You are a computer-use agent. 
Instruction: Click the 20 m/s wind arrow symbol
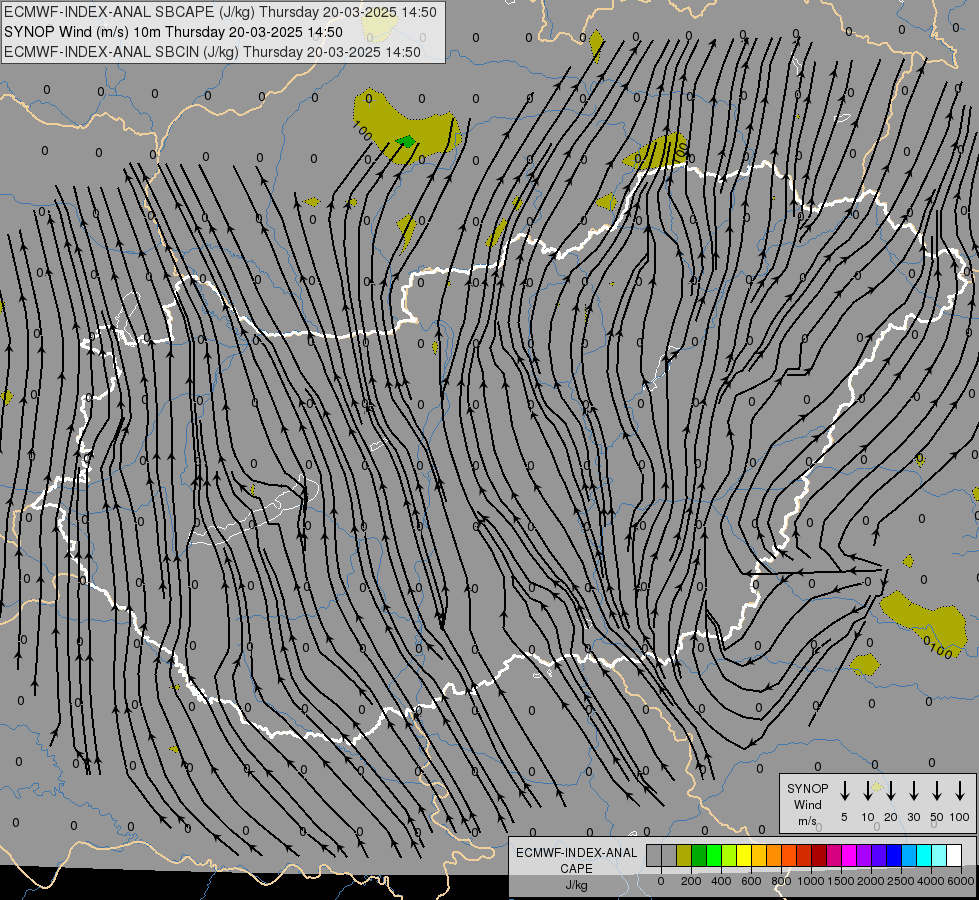(x=891, y=791)
